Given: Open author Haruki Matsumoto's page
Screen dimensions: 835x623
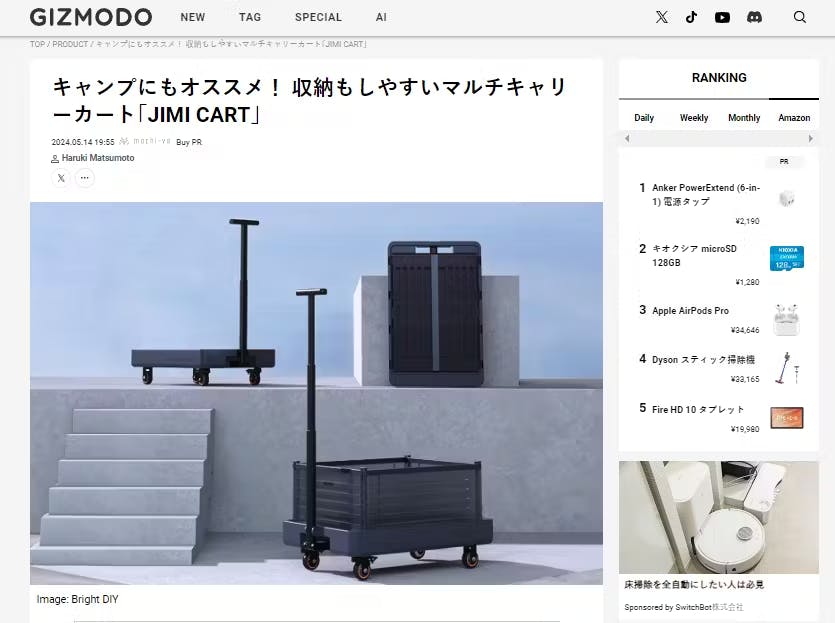Looking at the screenshot, I should [98, 158].
